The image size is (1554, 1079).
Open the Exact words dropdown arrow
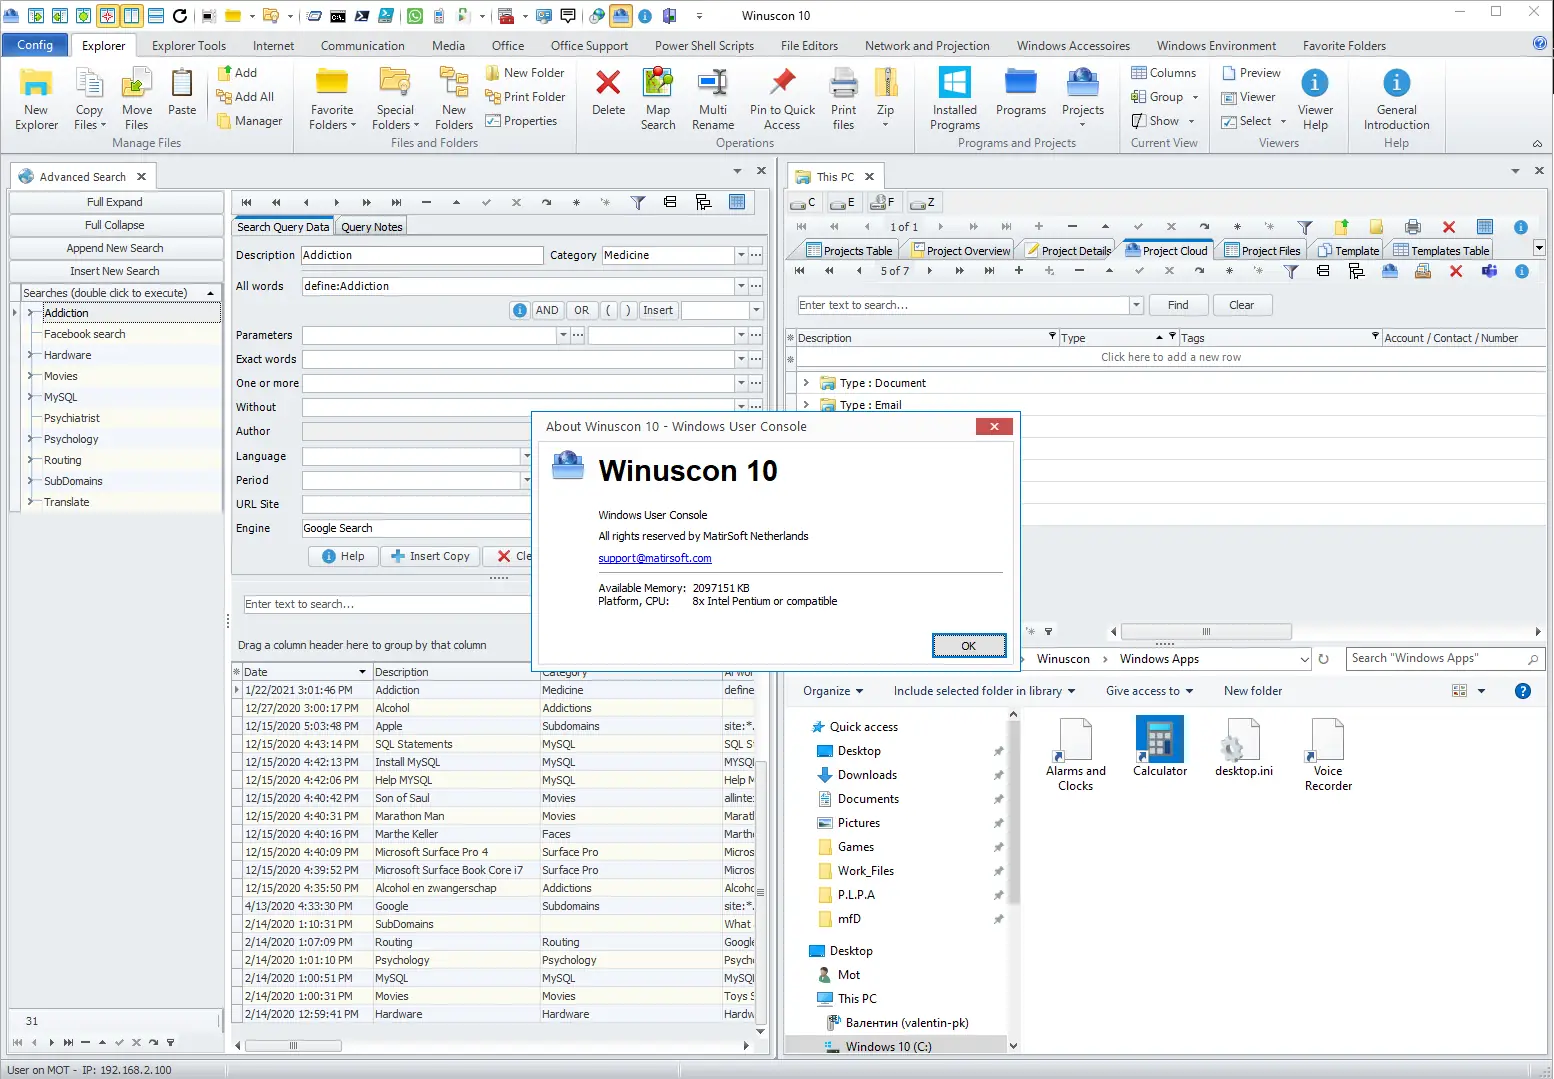pos(741,359)
